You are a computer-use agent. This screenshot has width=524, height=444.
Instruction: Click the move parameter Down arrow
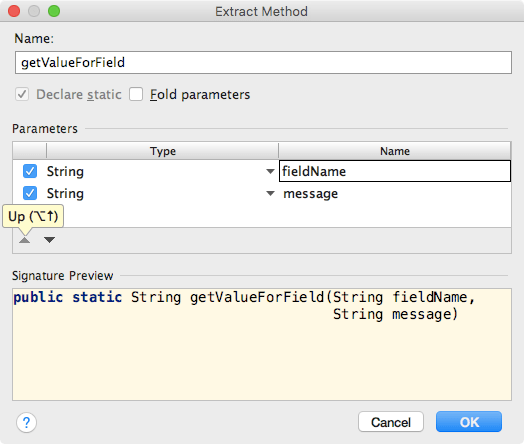coord(49,240)
